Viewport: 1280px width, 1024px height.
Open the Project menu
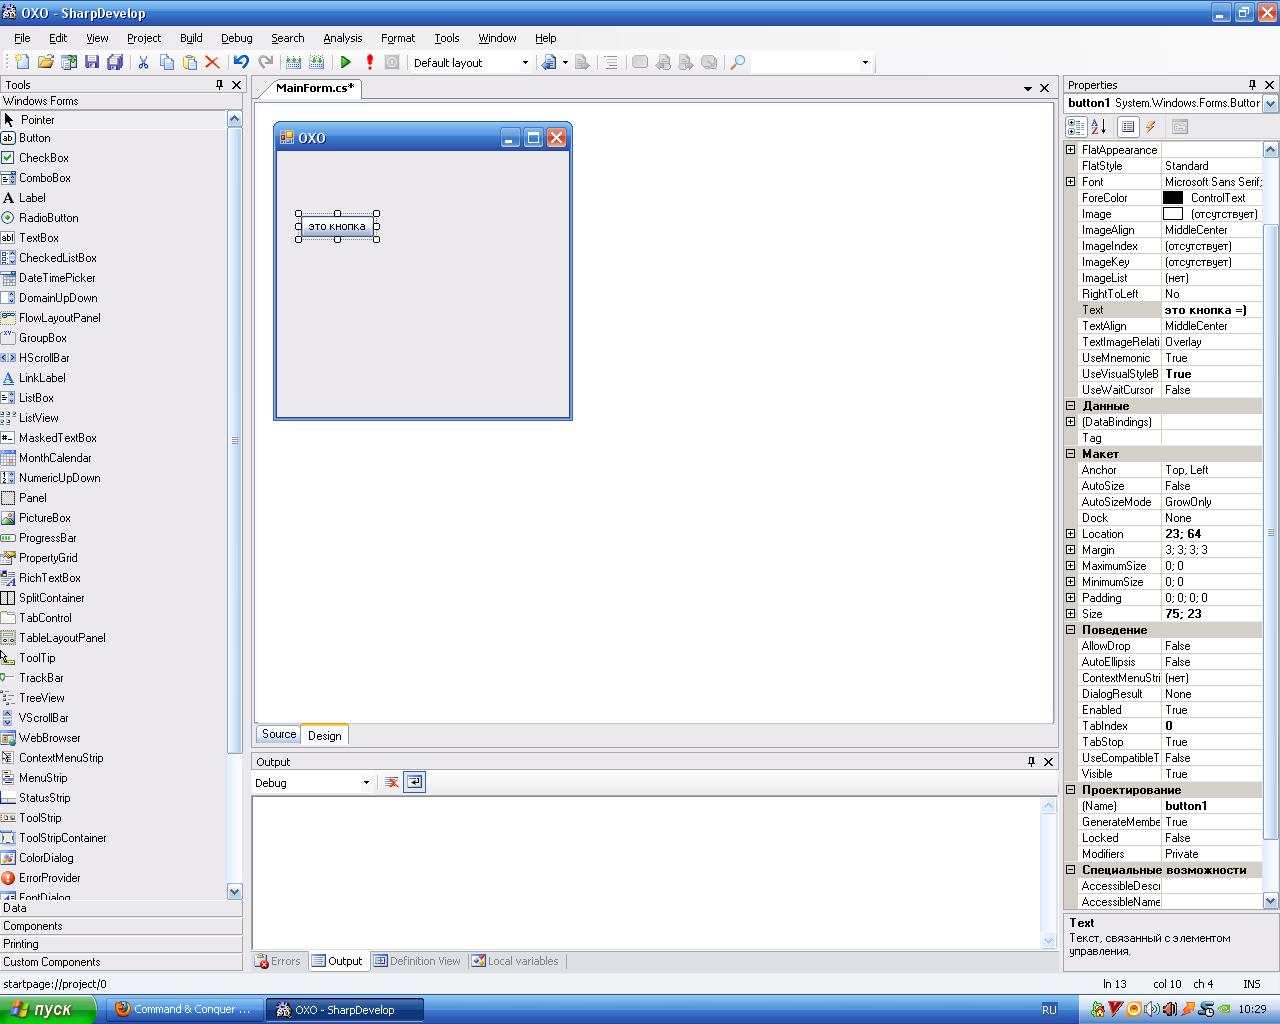click(x=144, y=38)
